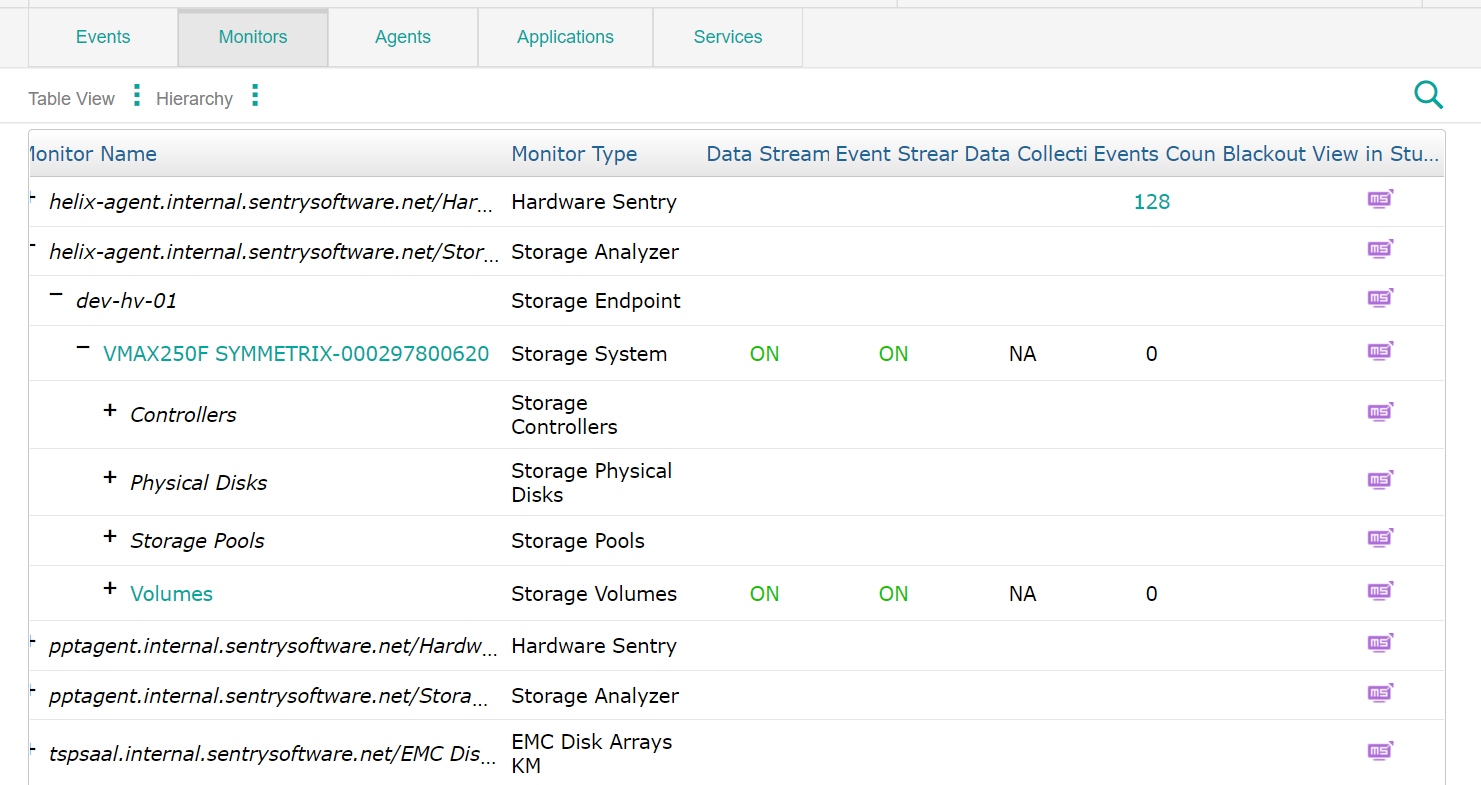Collapse the dev-hv-01 node
Screen dimensions: 1481x785
tap(57, 296)
